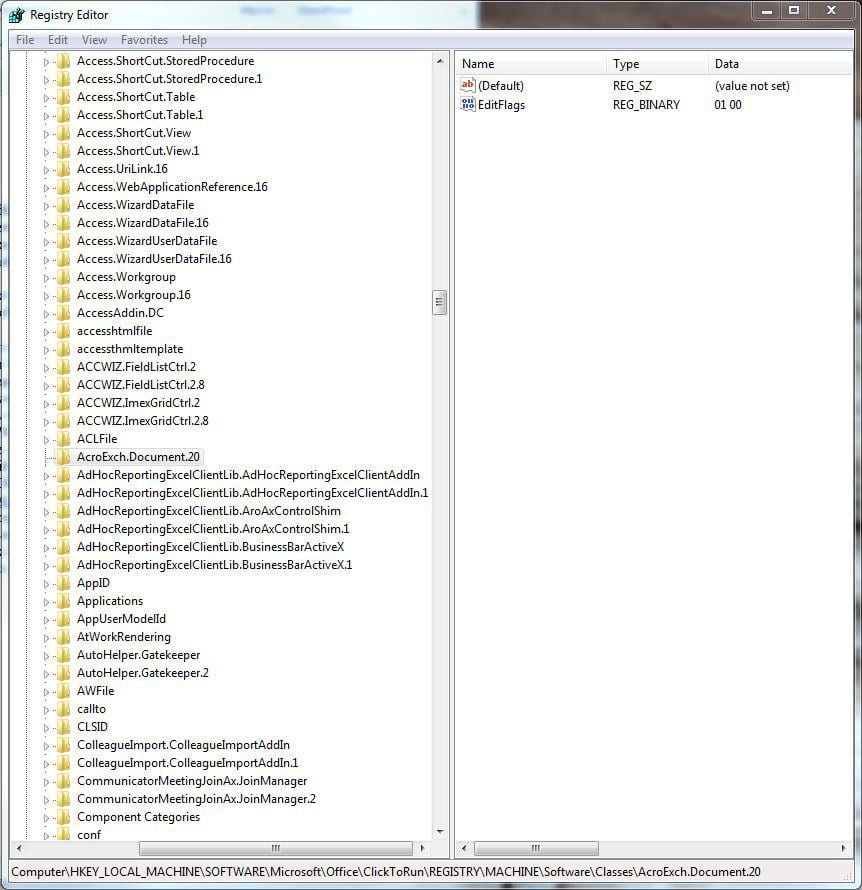Click the folder icon beside AppID
Screen dimensions: 862x890
tap(62, 582)
